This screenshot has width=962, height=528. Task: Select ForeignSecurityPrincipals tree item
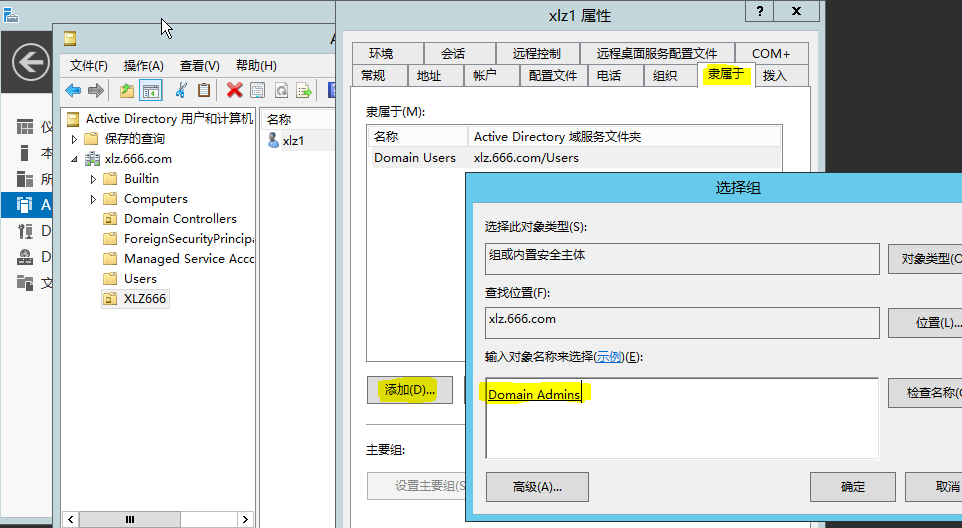[x=188, y=239]
